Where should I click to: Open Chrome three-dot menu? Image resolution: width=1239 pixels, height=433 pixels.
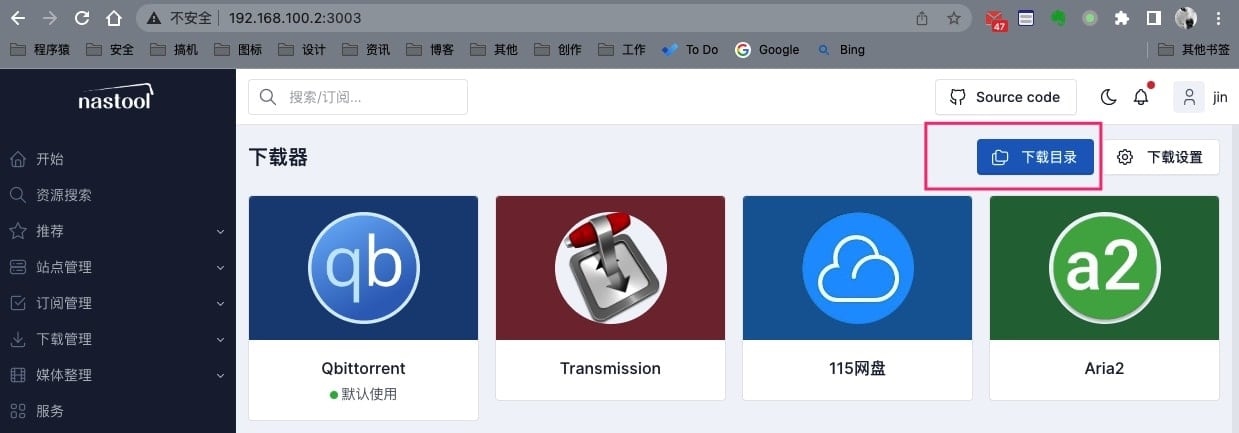(1218, 18)
